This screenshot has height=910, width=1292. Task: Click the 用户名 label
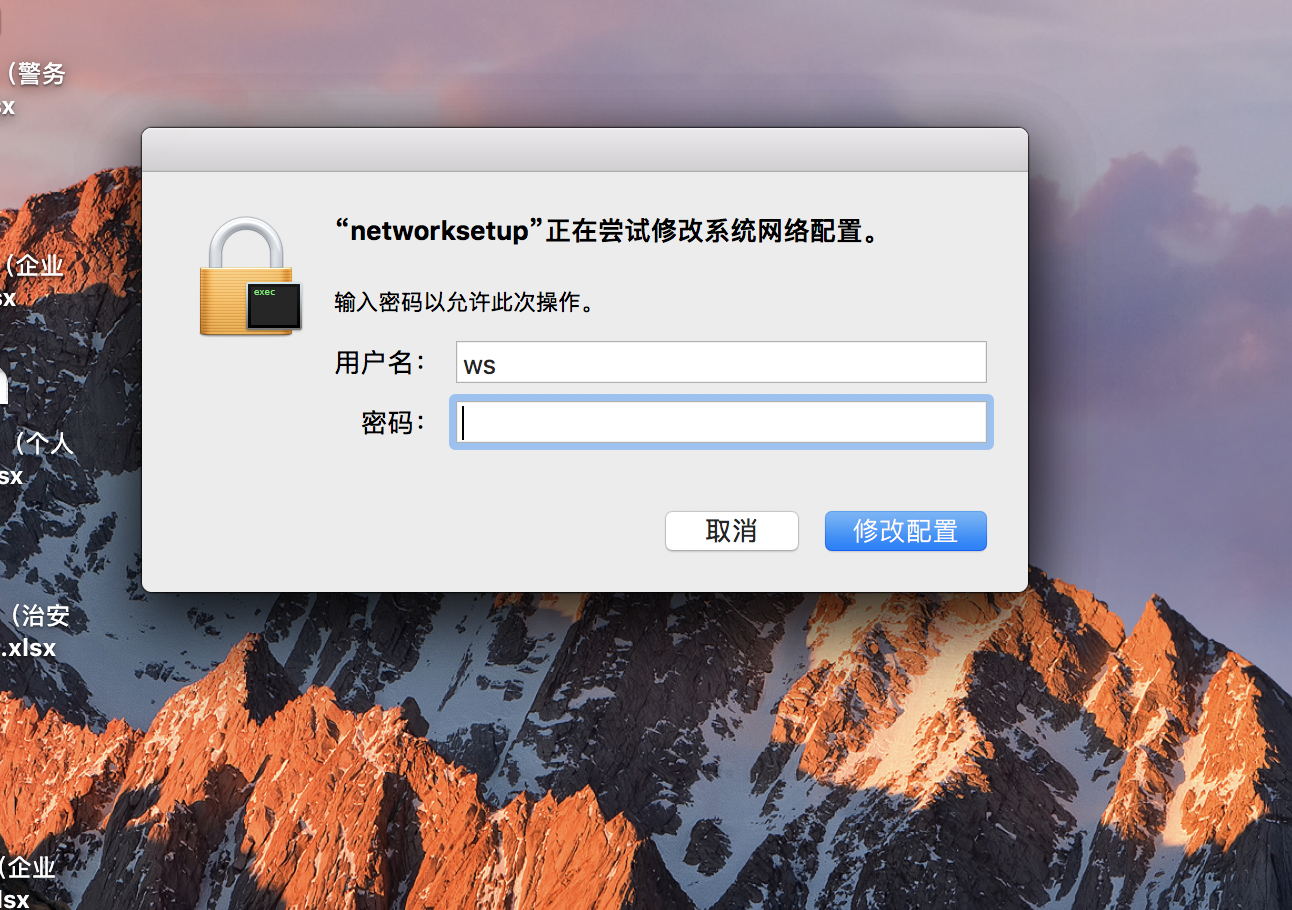click(x=381, y=363)
